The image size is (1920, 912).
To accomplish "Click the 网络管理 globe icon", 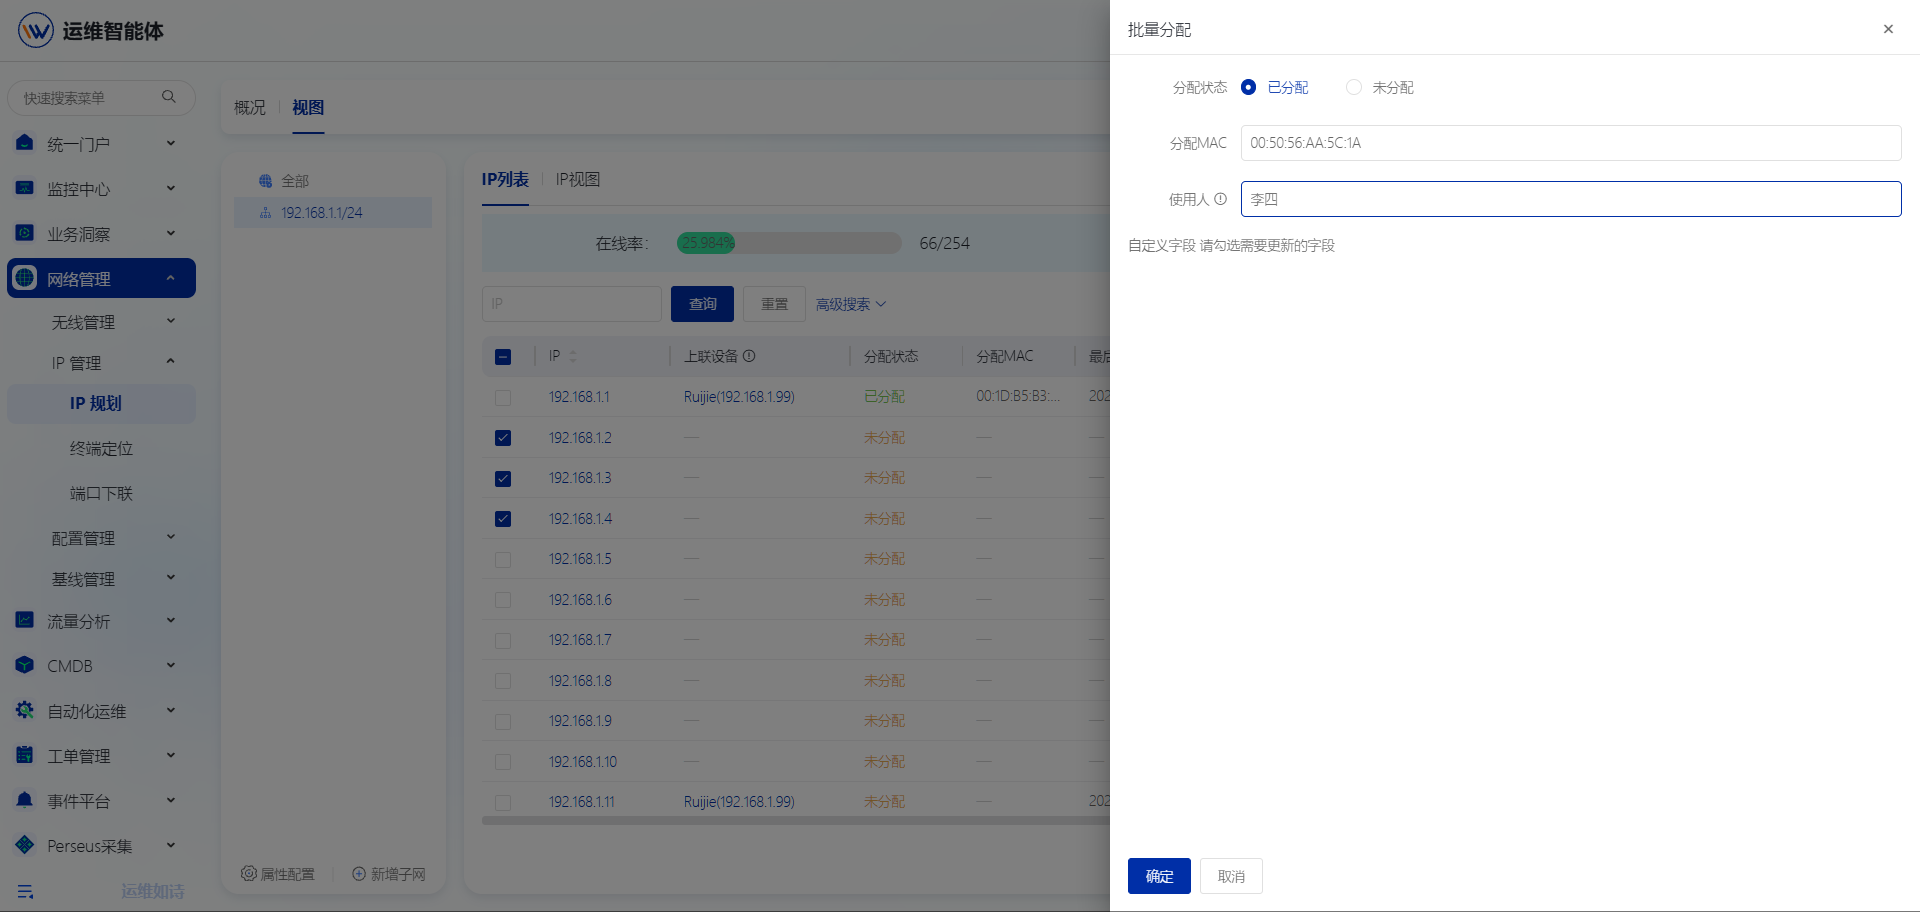I will click(x=25, y=278).
